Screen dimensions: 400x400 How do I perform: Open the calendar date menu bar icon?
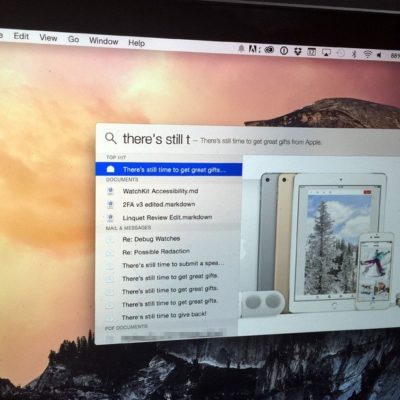(311, 52)
